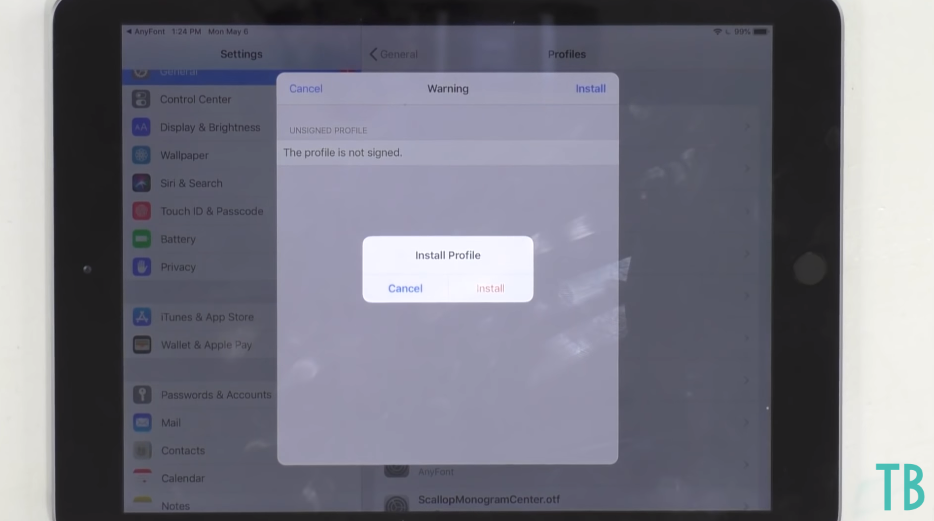934x521 pixels.
Task: Tap the Passwords & Accounts key icon
Action: [x=142, y=394]
